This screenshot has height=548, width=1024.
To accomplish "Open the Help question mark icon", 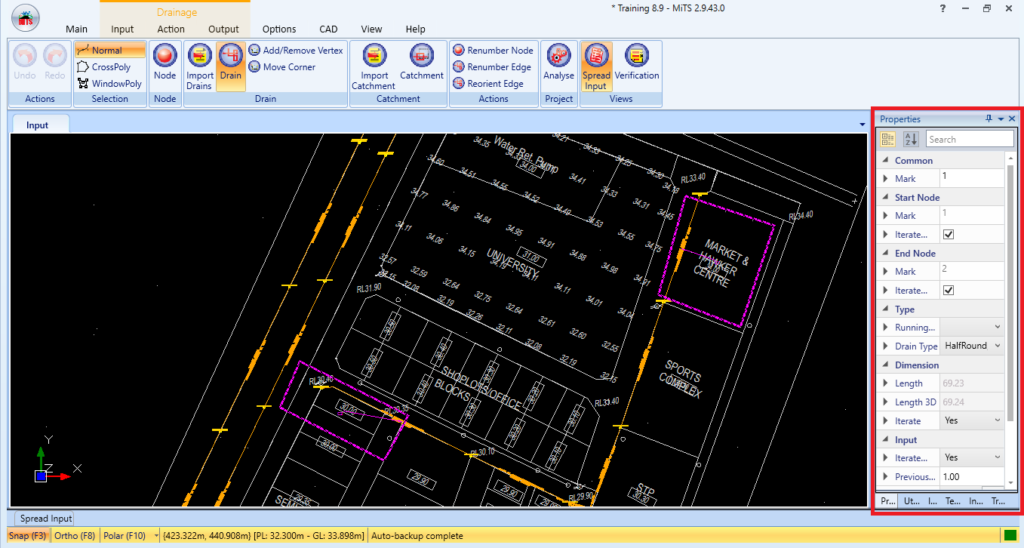I will click(942, 8).
